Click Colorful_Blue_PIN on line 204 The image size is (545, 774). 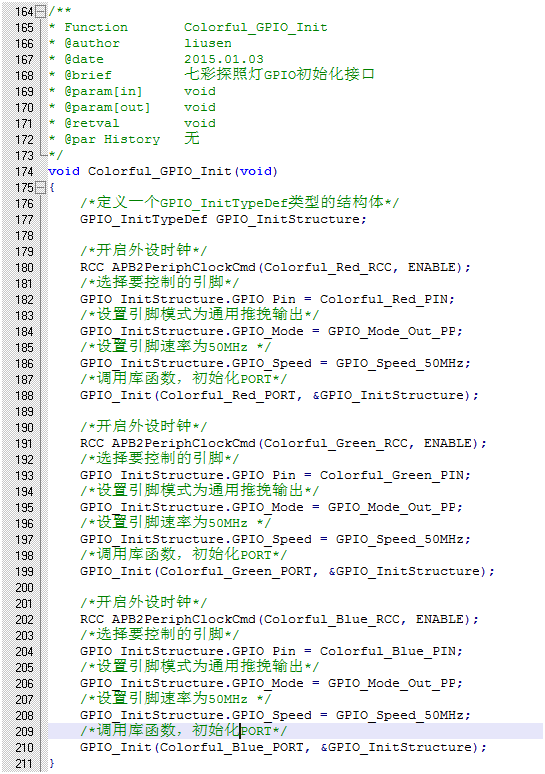(x=389, y=651)
